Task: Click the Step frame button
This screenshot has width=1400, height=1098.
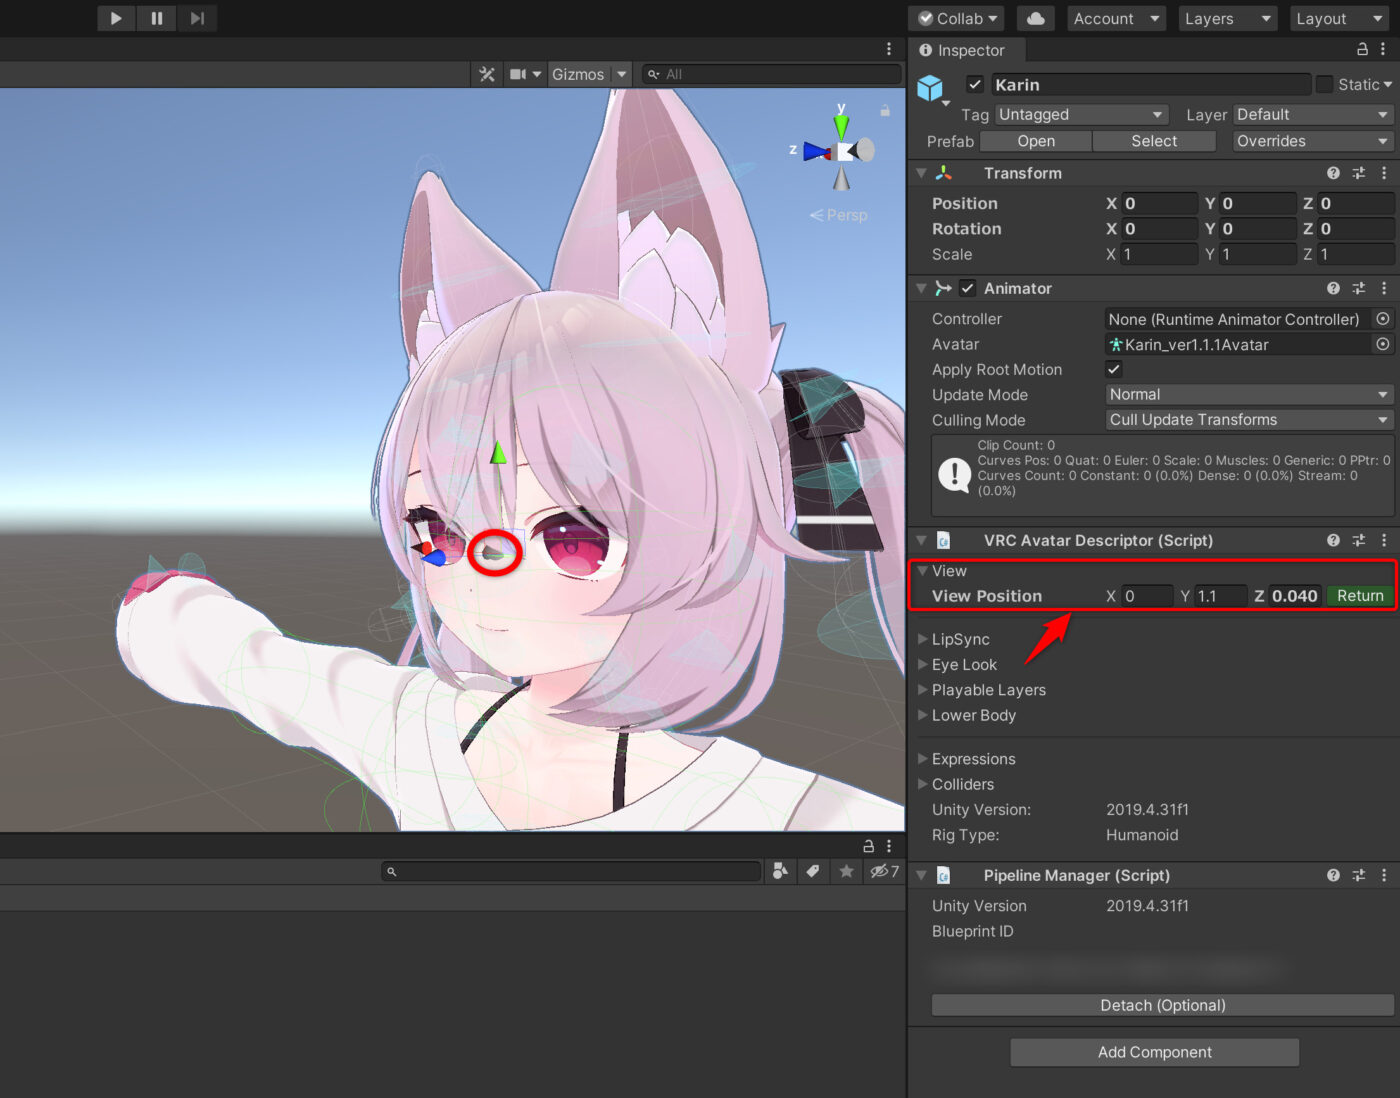Action: click(x=197, y=18)
